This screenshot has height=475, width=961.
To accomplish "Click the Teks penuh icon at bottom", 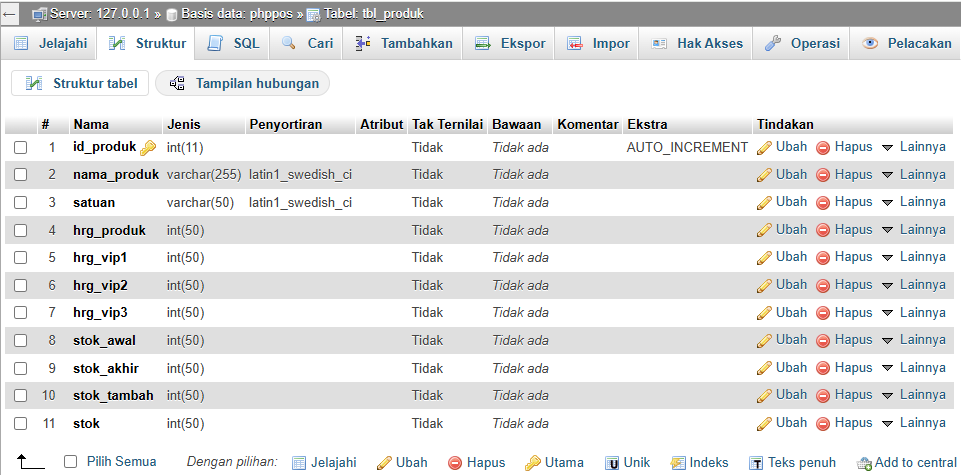I will coord(757,463).
